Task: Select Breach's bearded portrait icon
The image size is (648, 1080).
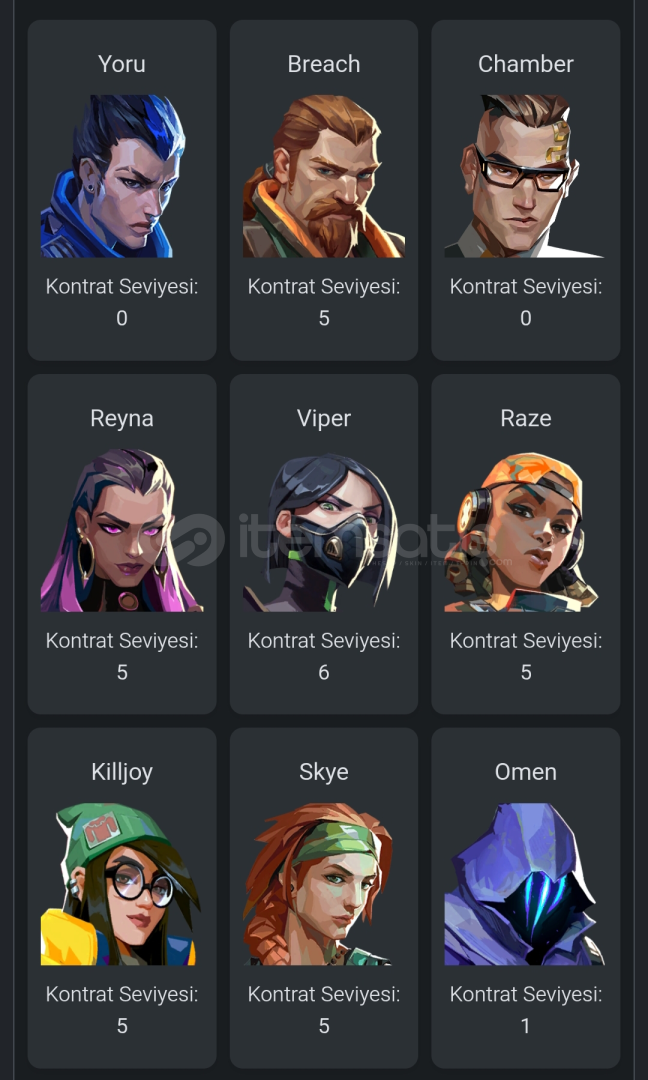Action: tap(324, 176)
